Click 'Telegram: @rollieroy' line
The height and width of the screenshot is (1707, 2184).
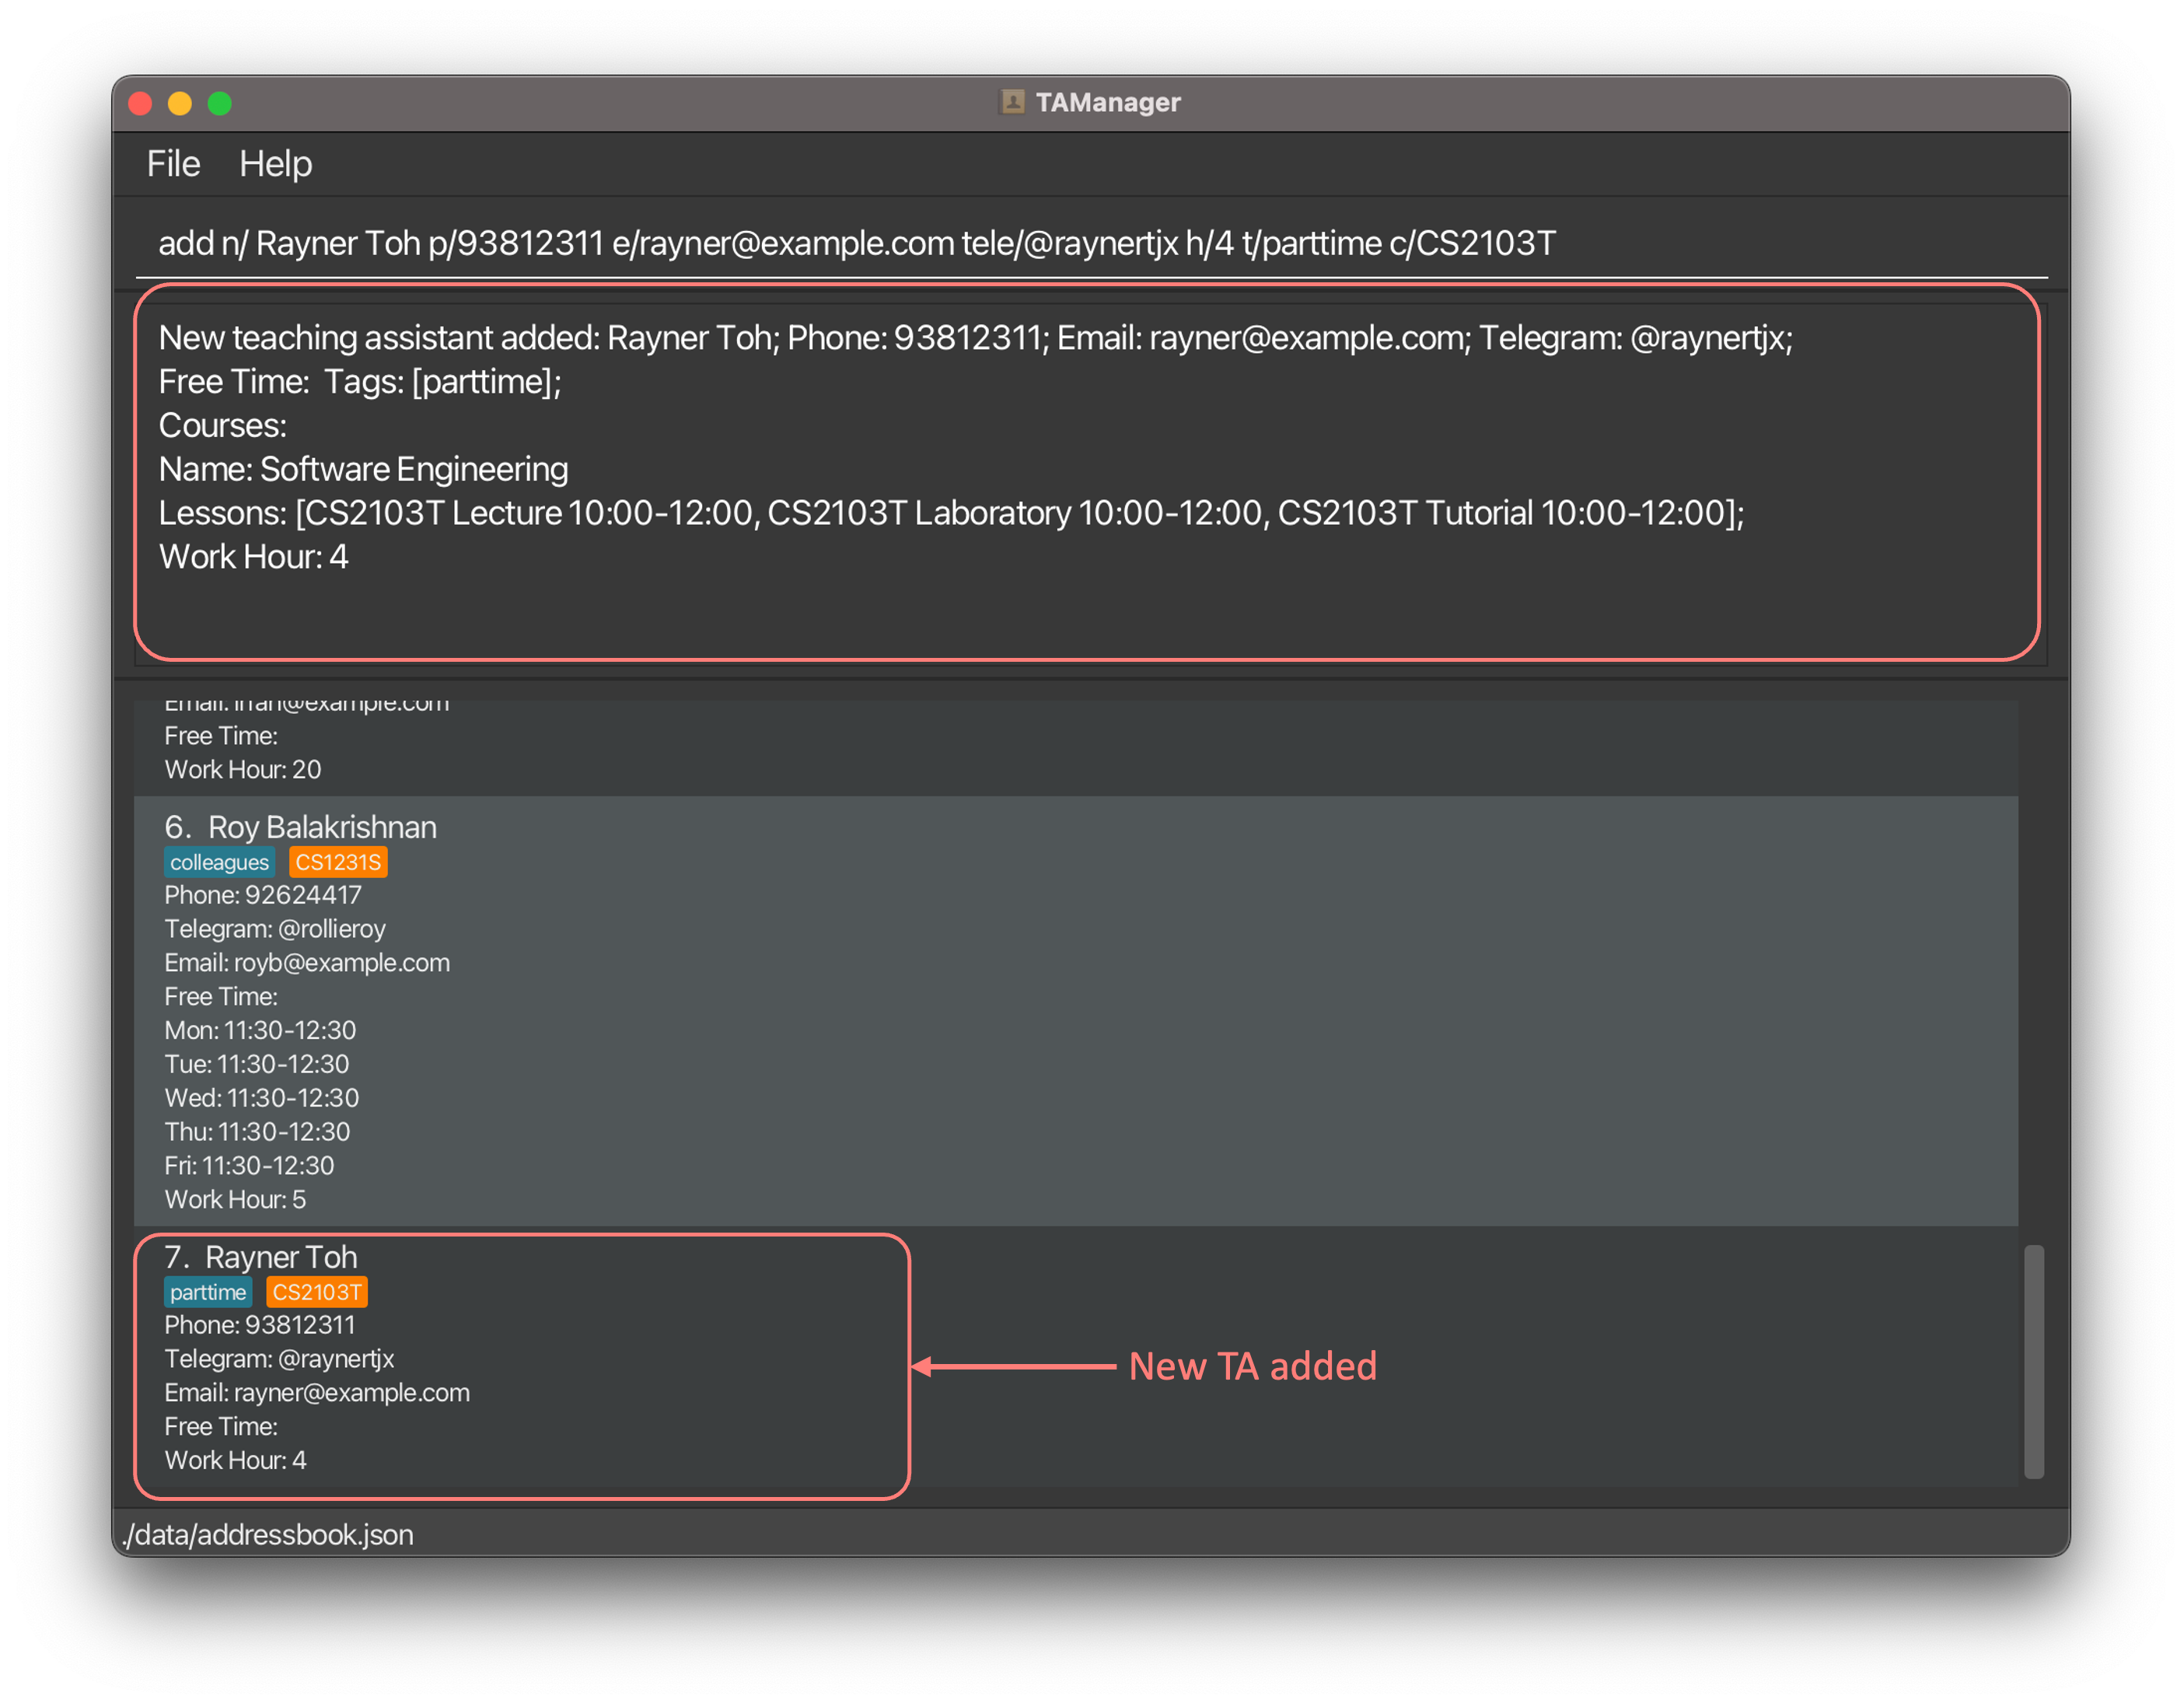(275, 929)
